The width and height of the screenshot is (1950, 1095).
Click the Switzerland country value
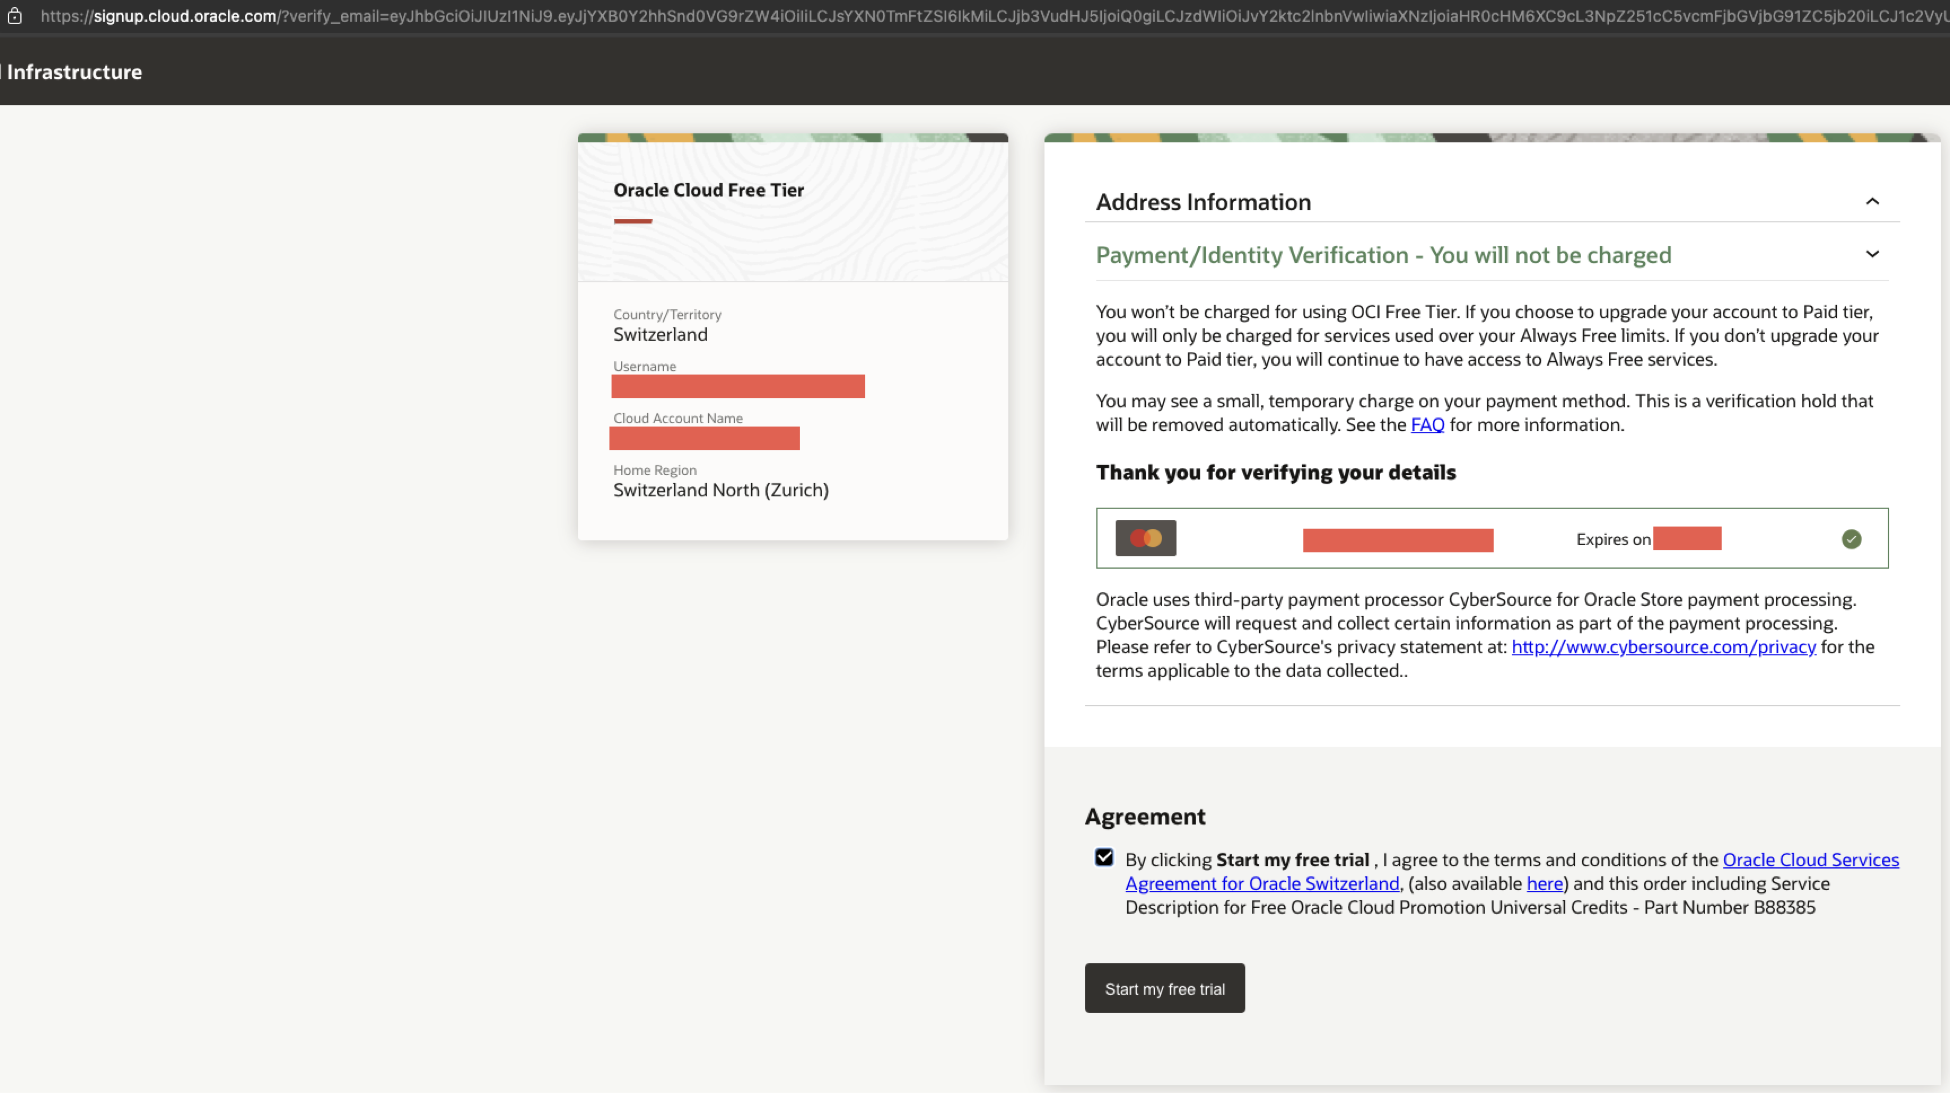[x=660, y=335]
